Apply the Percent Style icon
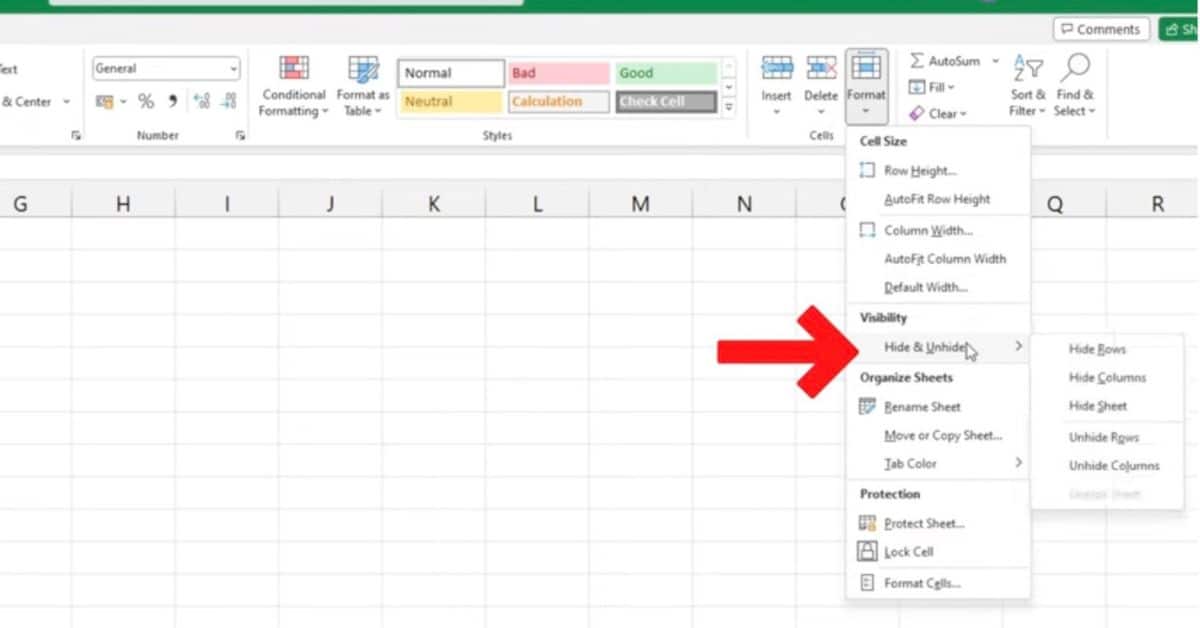The image size is (1200, 628). pos(145,101)
